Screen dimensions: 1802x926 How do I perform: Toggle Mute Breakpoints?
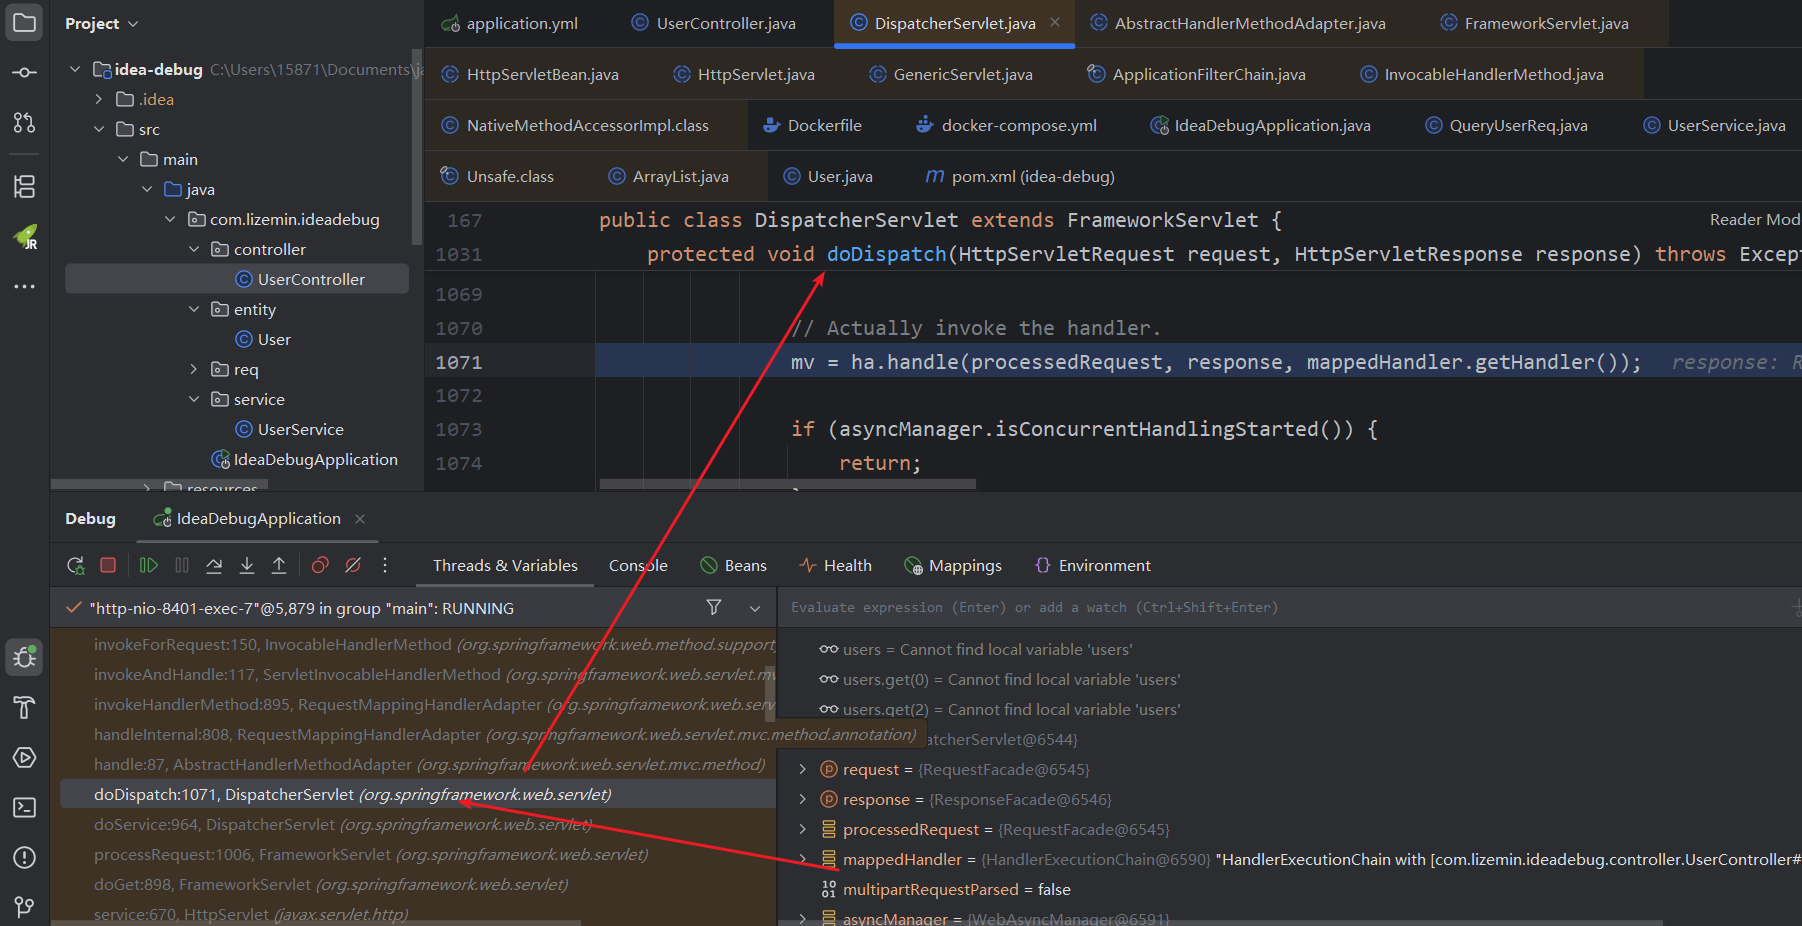click(353, 566)
